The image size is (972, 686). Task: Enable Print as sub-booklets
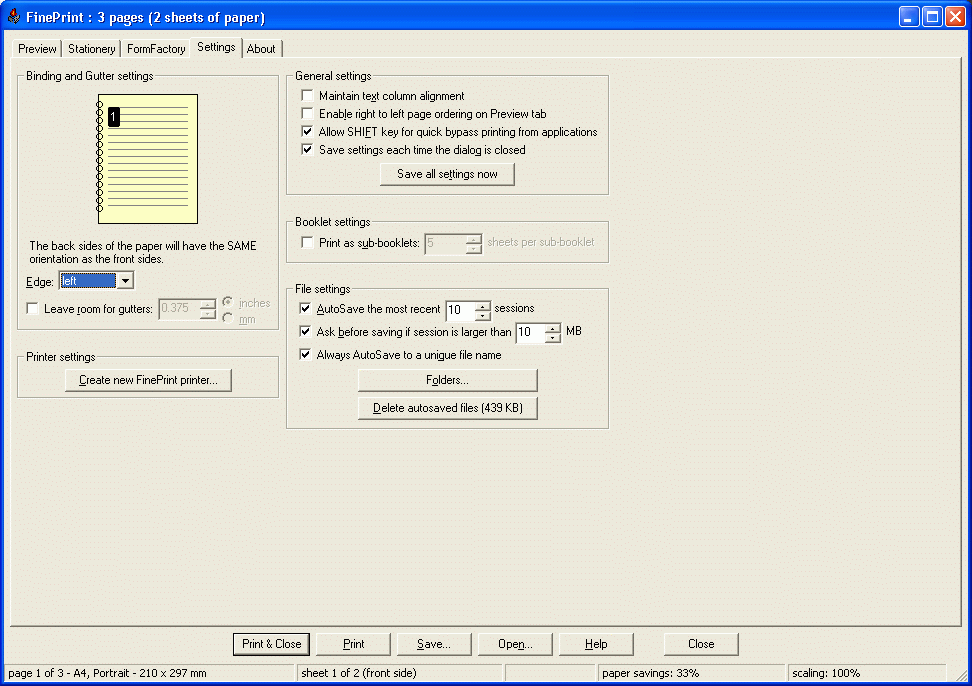[307, 242]
